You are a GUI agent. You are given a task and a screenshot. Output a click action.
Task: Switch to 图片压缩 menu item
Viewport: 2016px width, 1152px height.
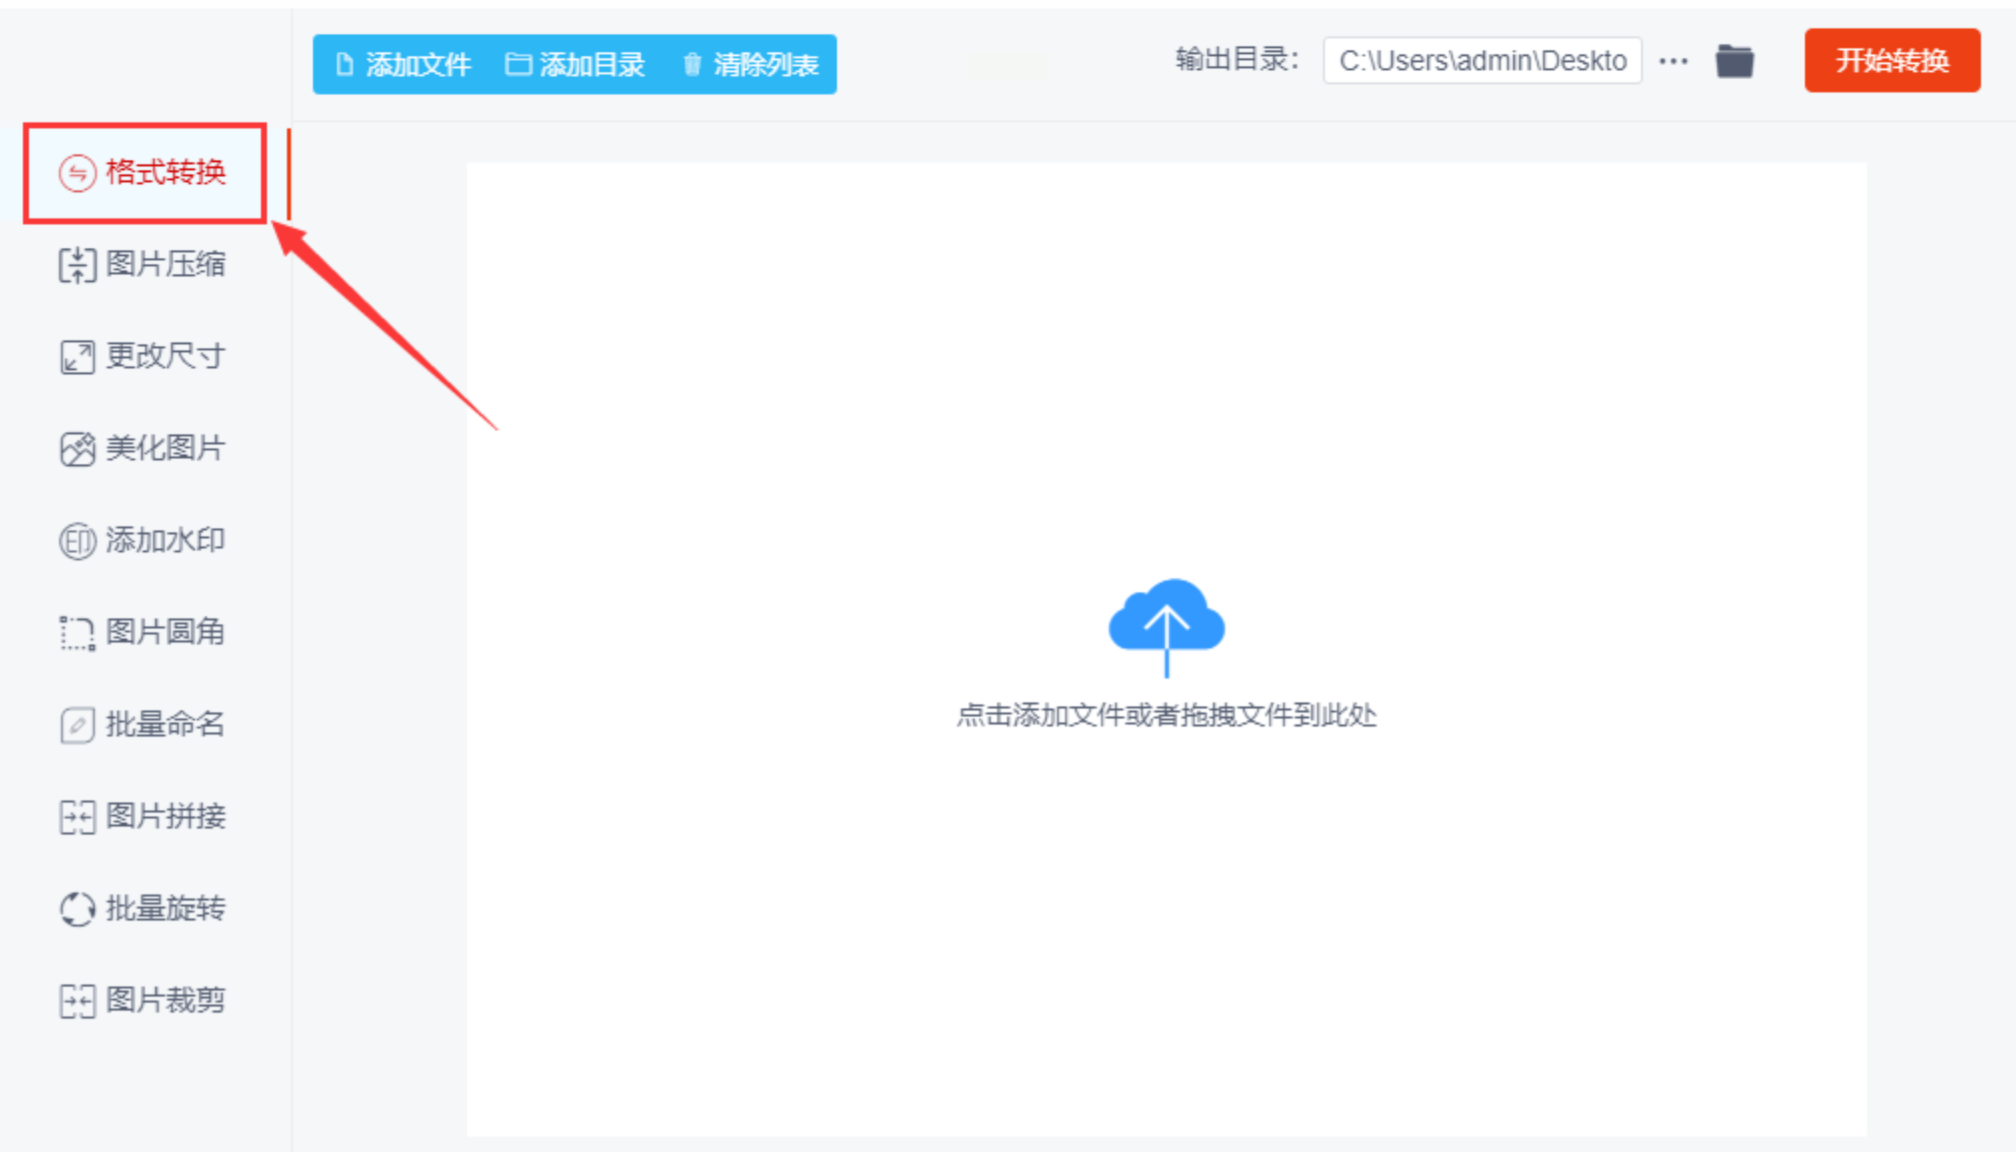point(165,265)
